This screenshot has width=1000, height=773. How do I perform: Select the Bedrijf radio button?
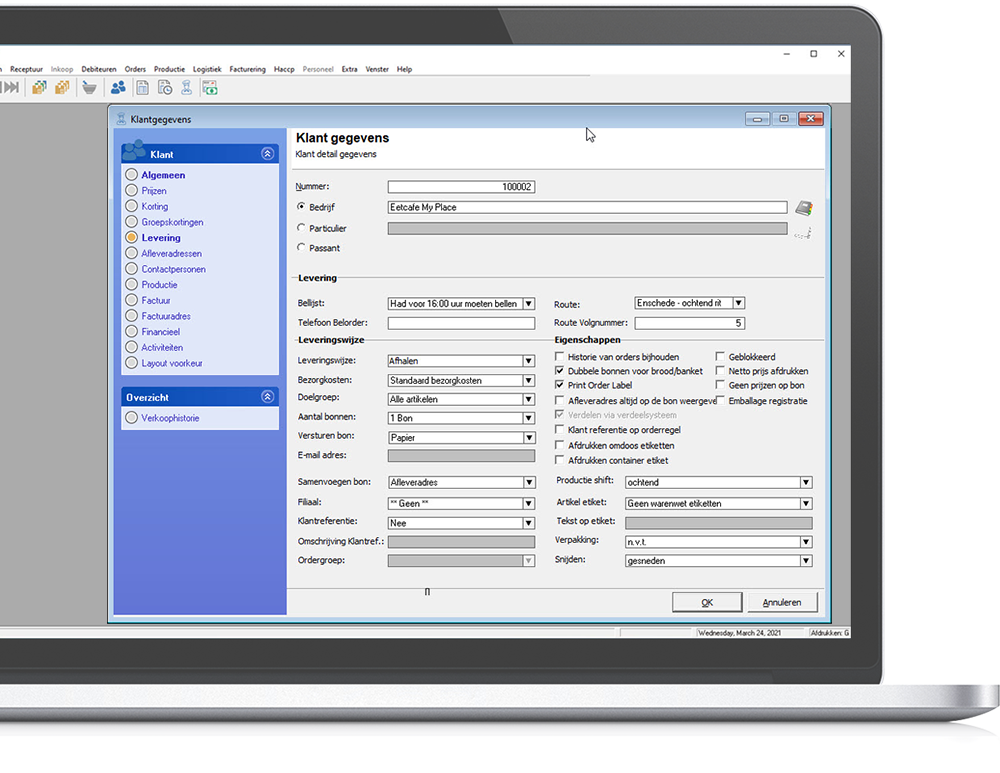pos(301,207)
